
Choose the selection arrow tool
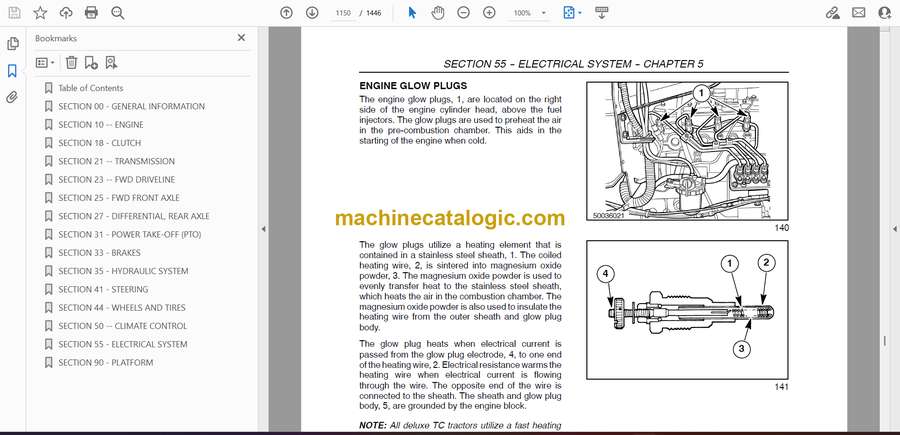(x=412, y=13)
